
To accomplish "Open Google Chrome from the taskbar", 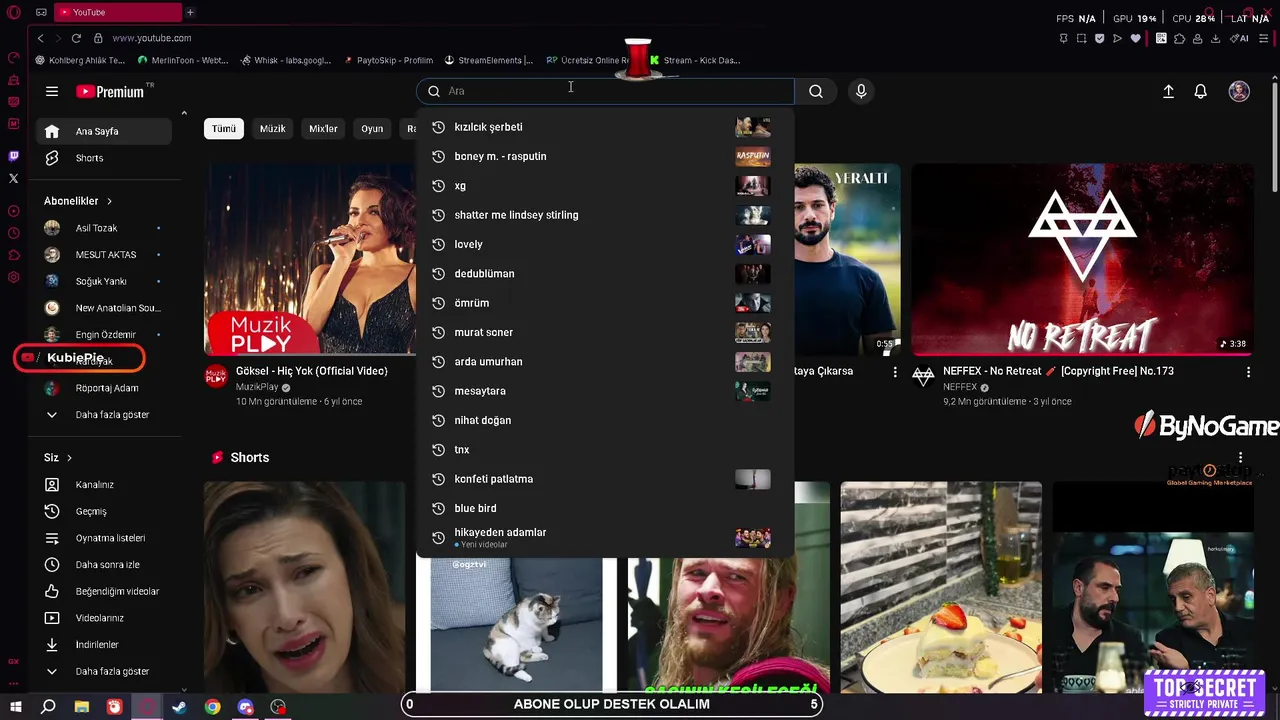I will tap(213, 707).
